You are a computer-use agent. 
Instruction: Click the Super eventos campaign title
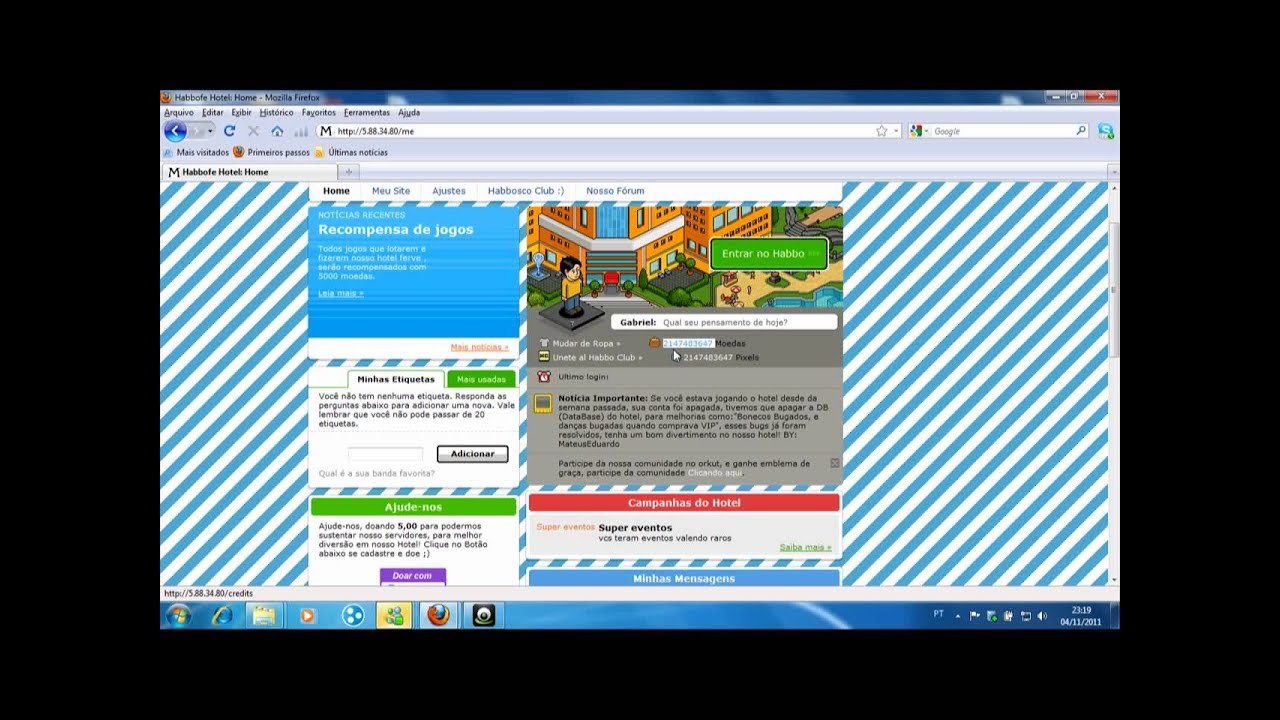(635, 527)
